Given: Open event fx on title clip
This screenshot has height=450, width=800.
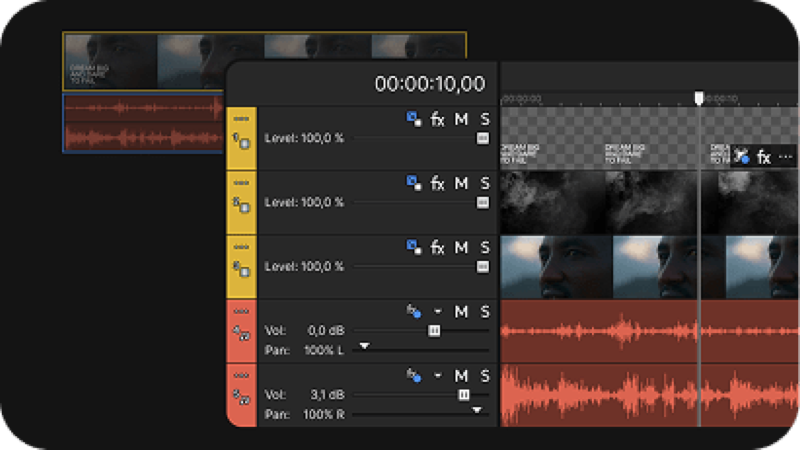Looking at the screenshot, I should [763, 157].
